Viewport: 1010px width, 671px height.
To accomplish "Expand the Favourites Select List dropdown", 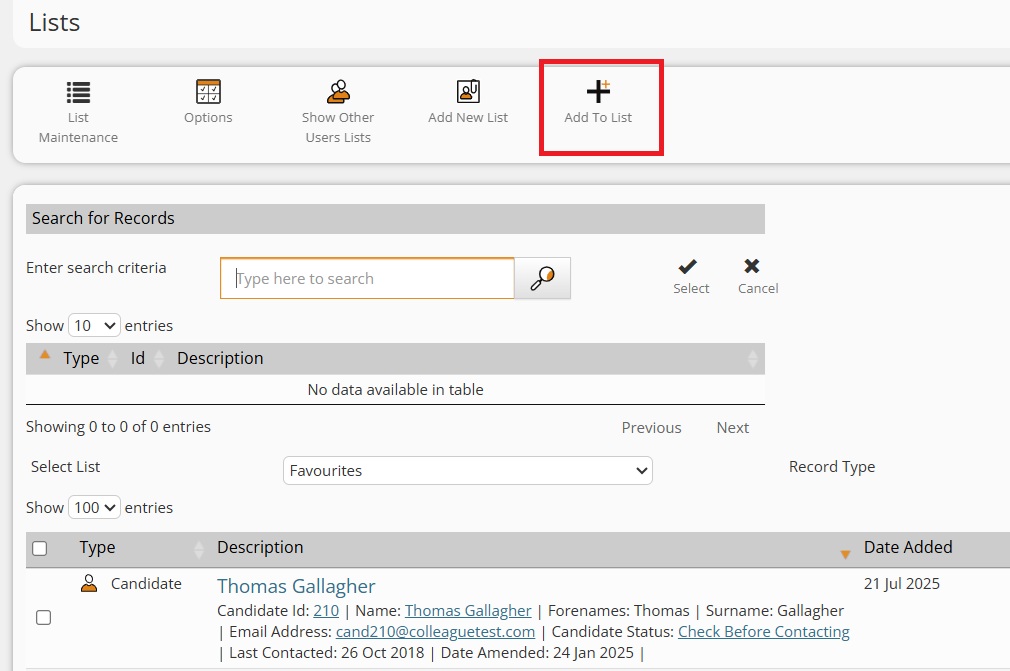I will pos(467,471).
